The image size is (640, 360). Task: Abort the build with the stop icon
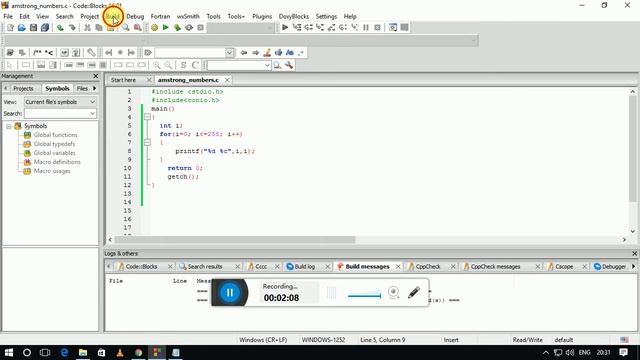pyautogui.click(x=200, y=27)
